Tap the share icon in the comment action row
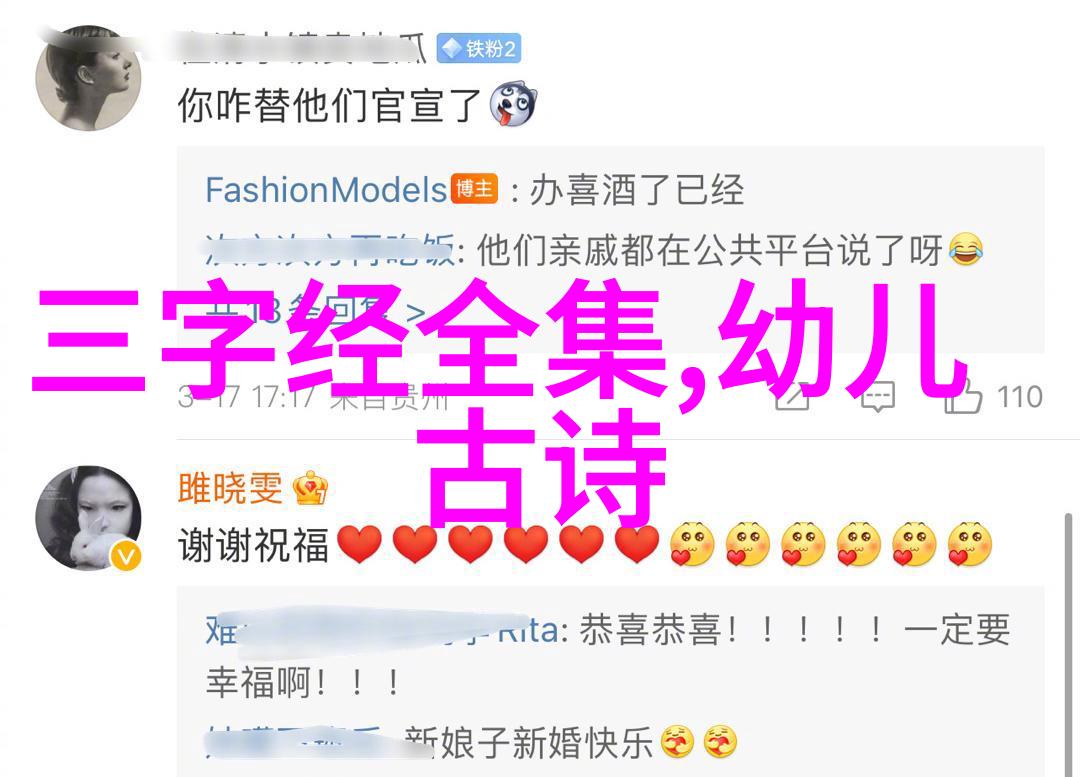The width and height of the screenshot is (1080, 777). pos(792,397)
